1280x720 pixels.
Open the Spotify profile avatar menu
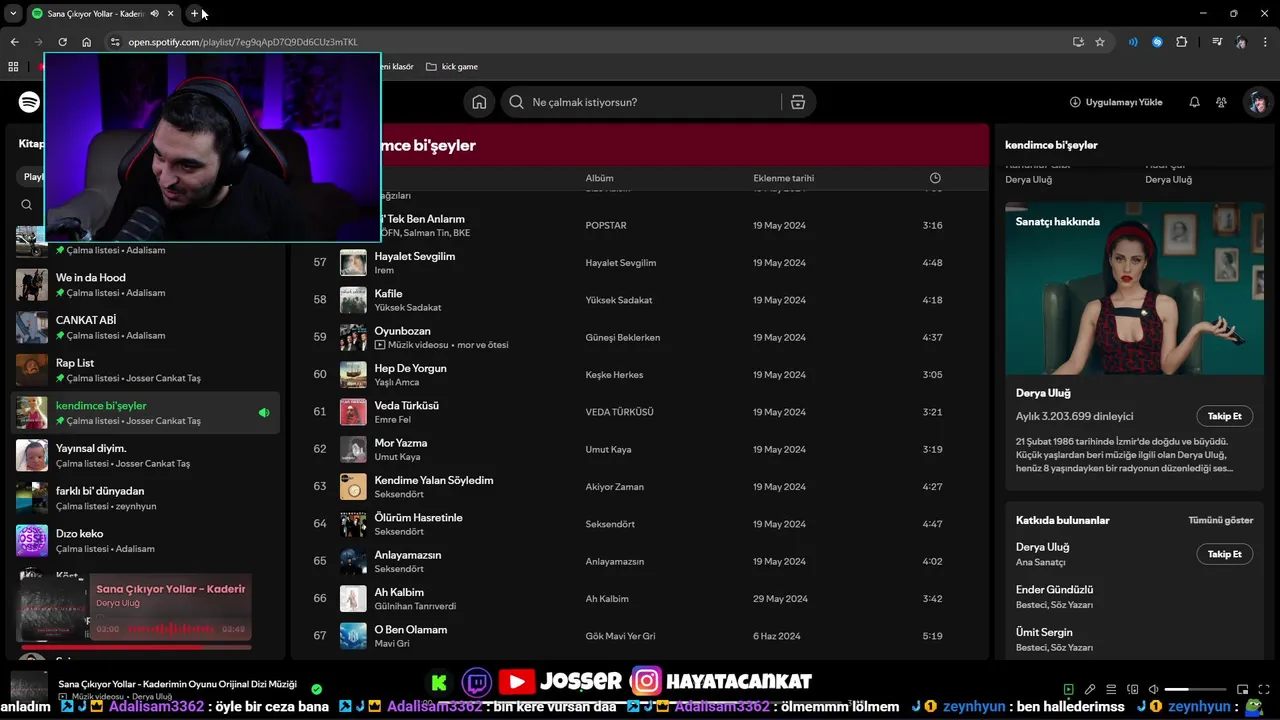1257,102
